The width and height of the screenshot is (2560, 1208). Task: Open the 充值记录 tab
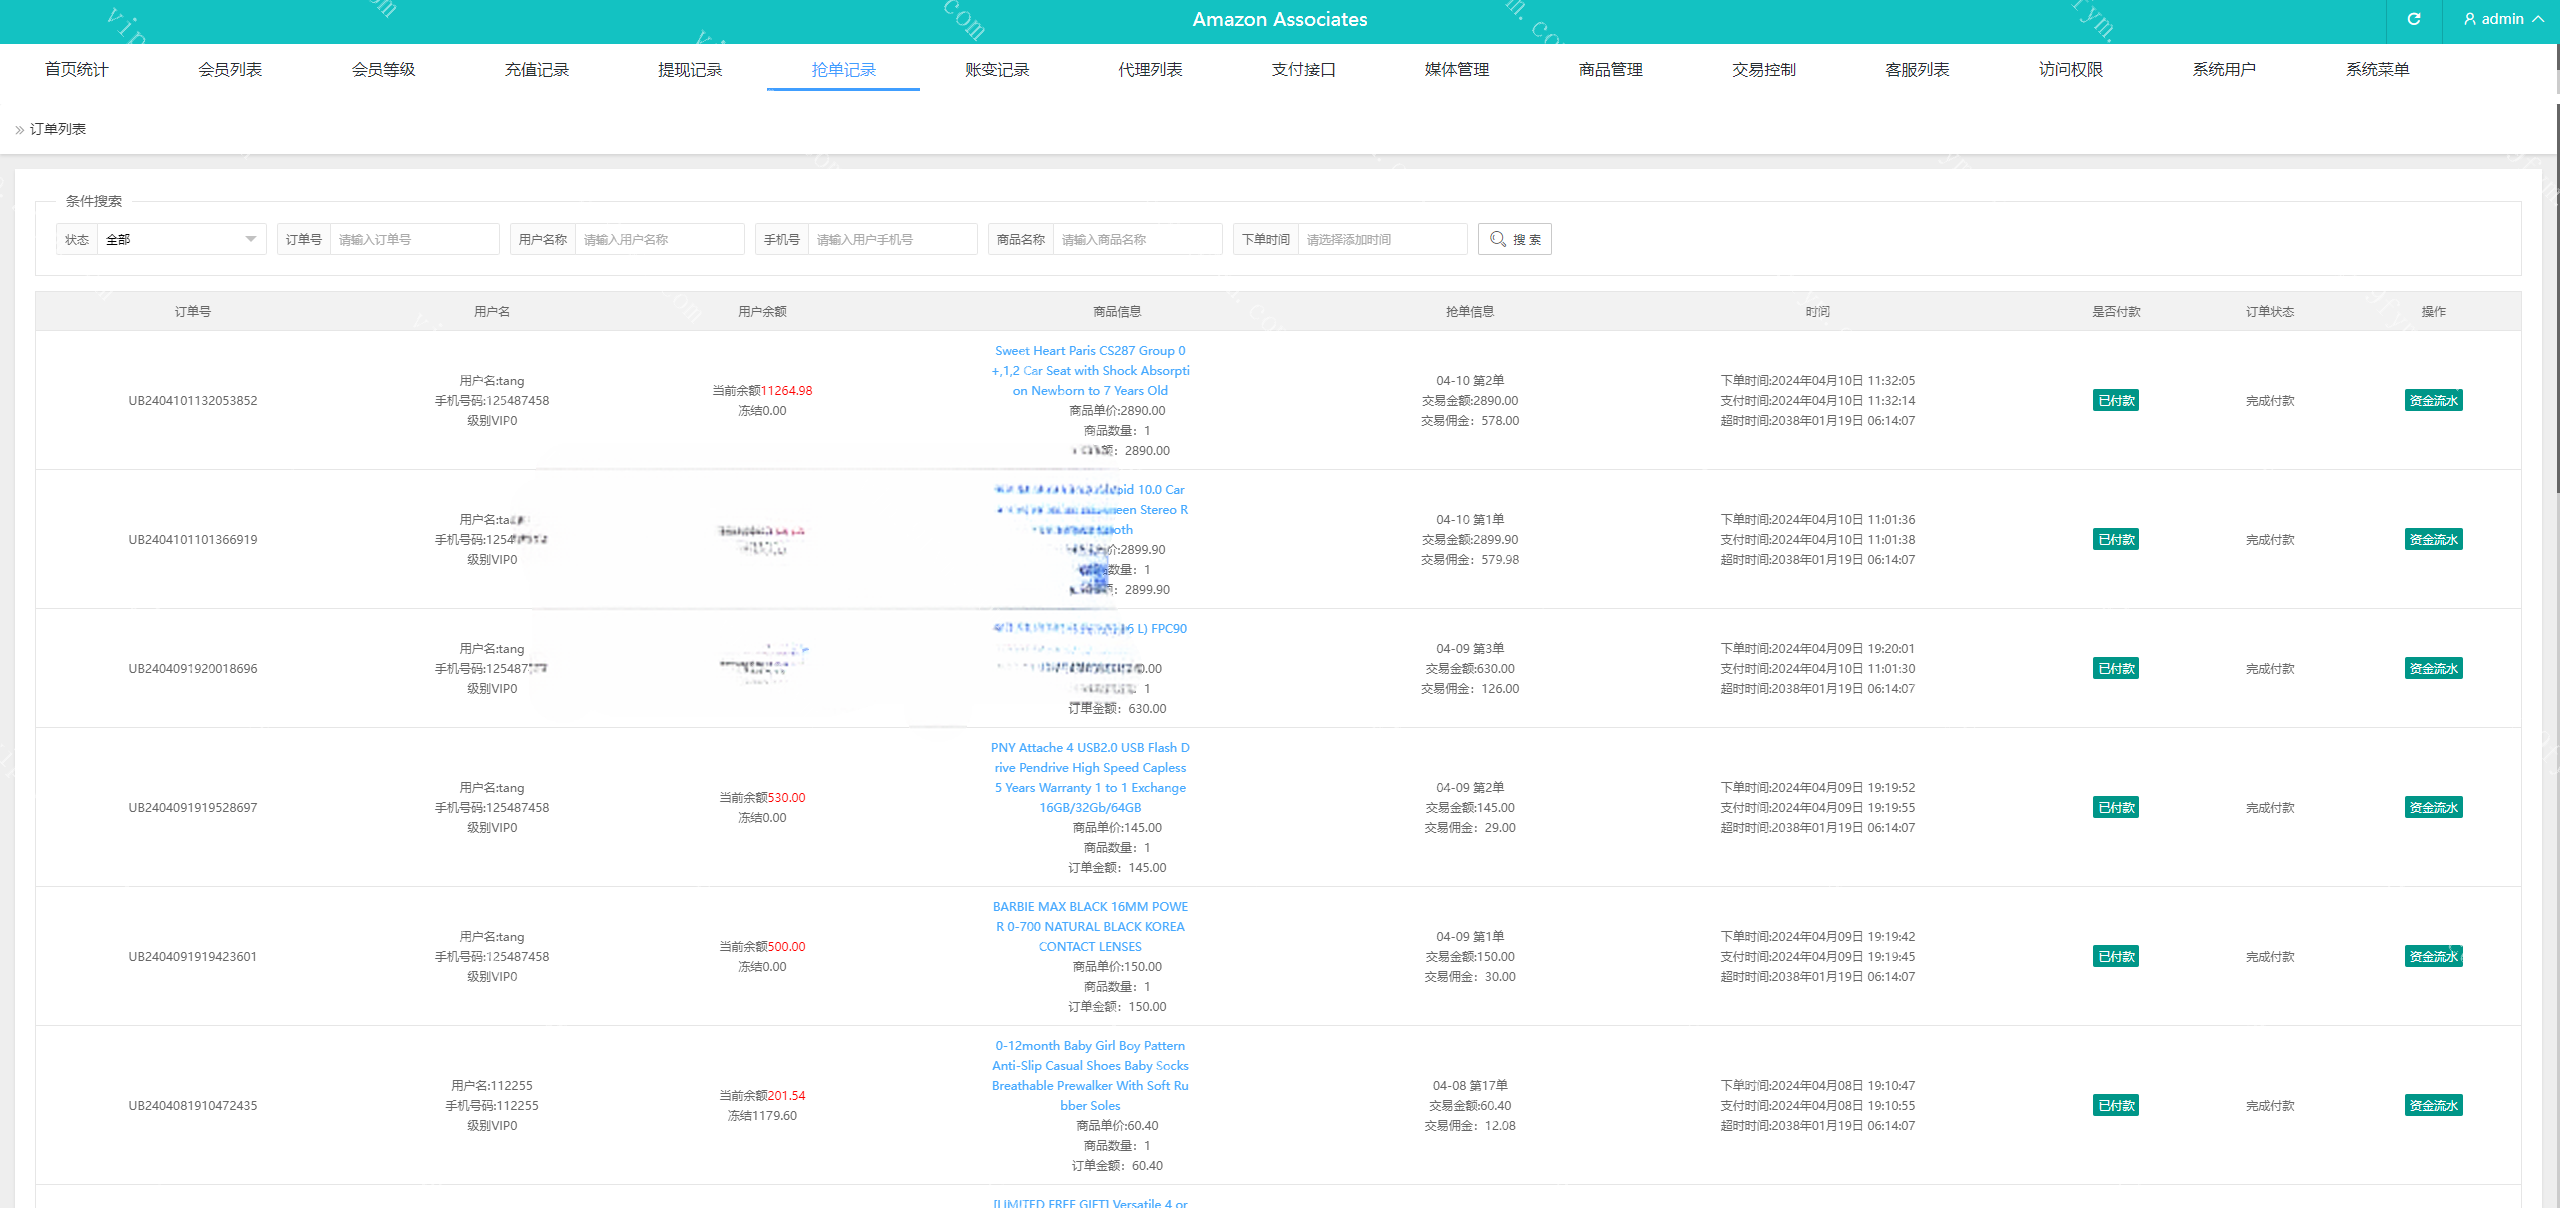[537, 69]
